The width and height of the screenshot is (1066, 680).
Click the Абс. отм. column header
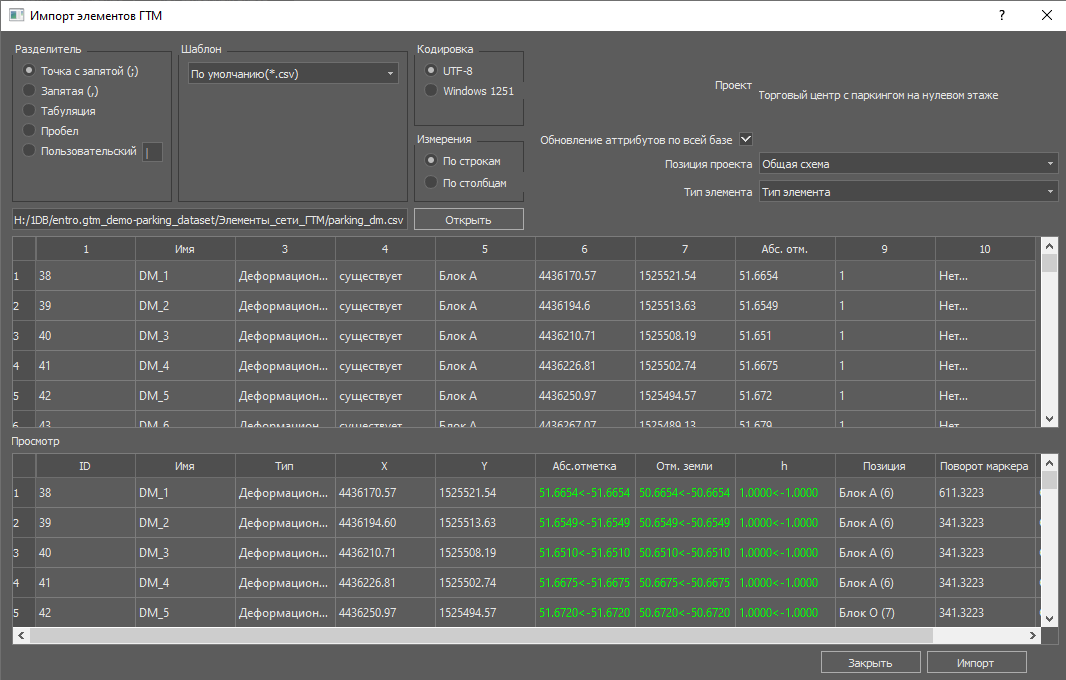pyautogui.click(x=785, y=249)
